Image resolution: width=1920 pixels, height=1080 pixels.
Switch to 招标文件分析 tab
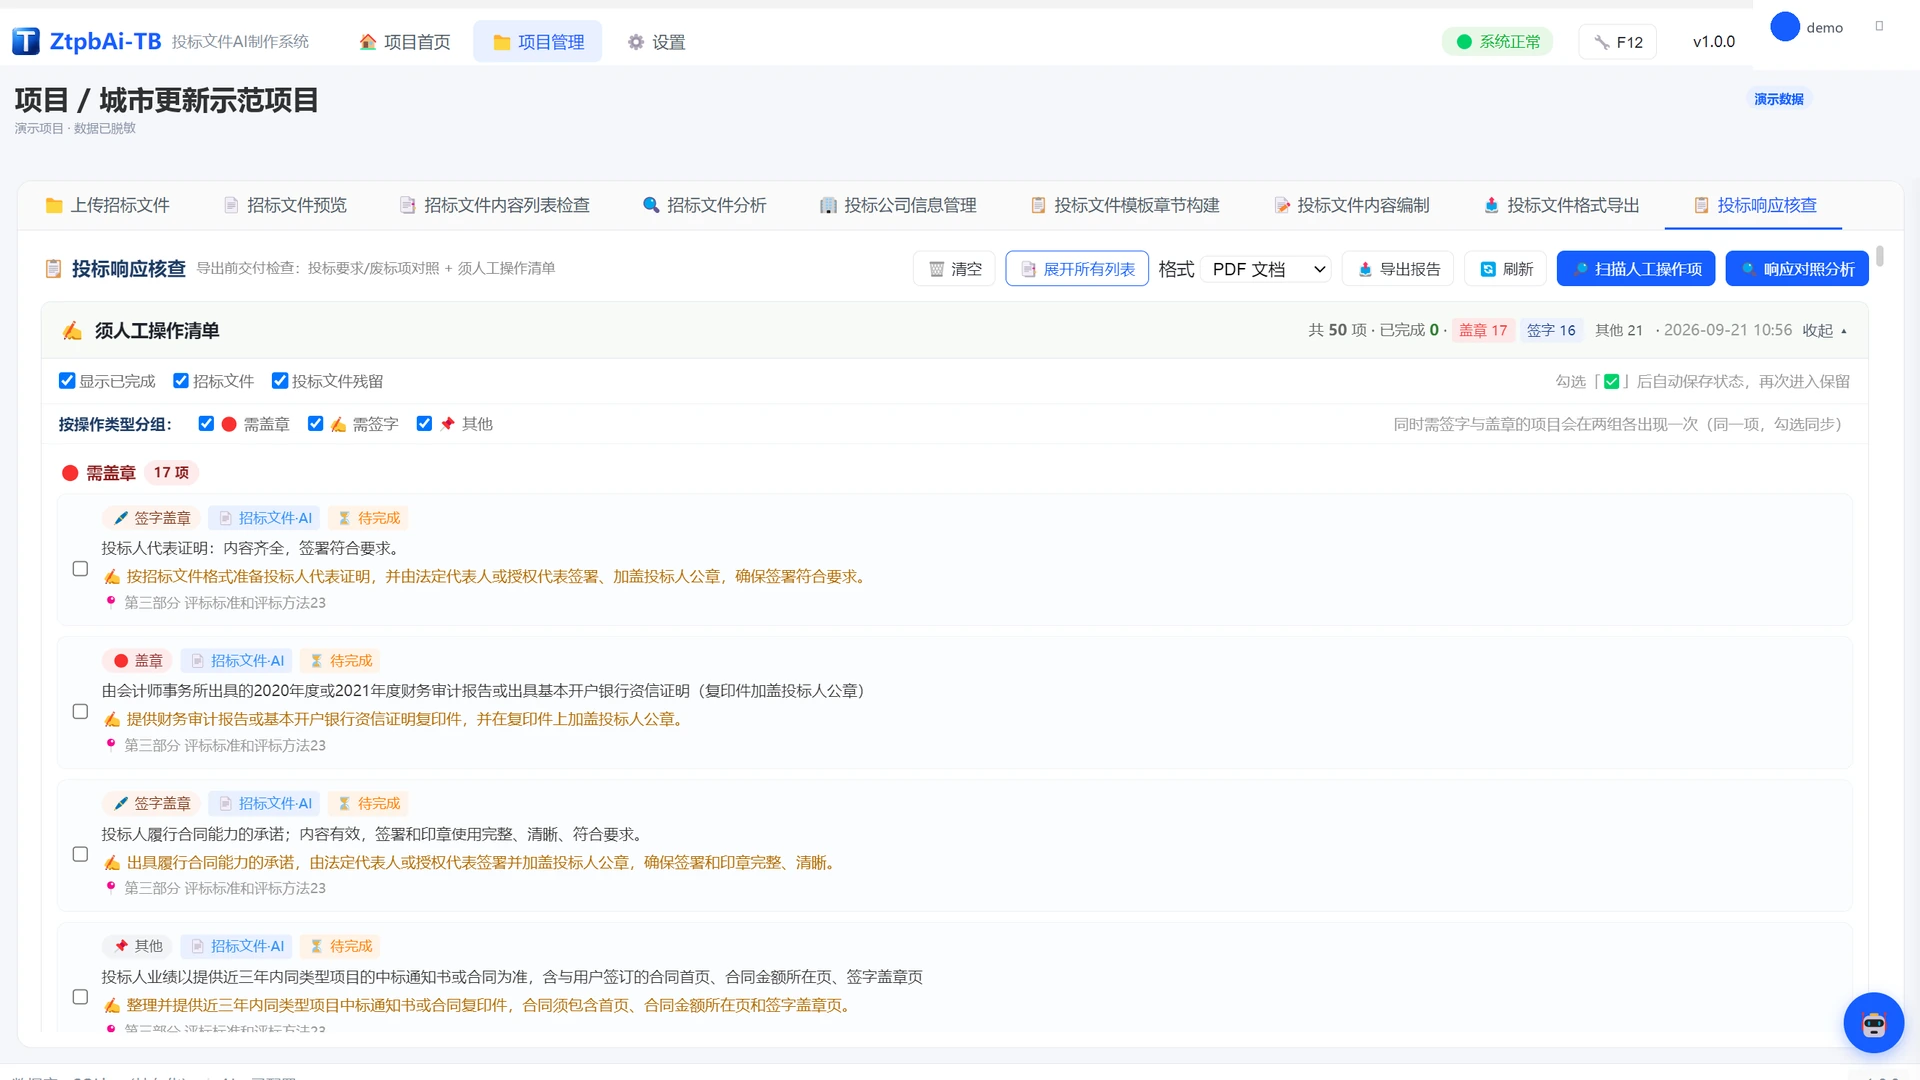pos(704,205)
